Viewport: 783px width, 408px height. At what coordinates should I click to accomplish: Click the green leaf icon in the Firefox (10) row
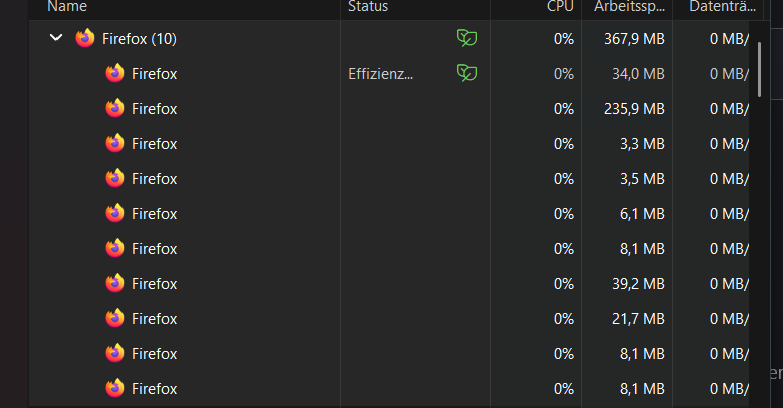(466, 38)
